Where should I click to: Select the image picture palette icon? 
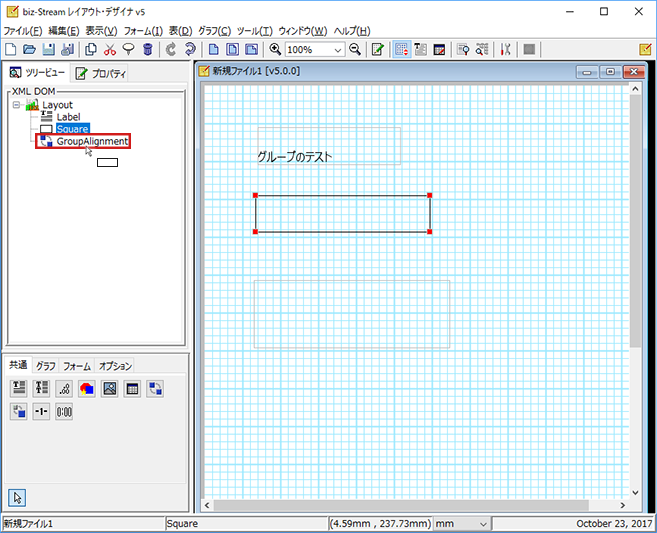110,388
